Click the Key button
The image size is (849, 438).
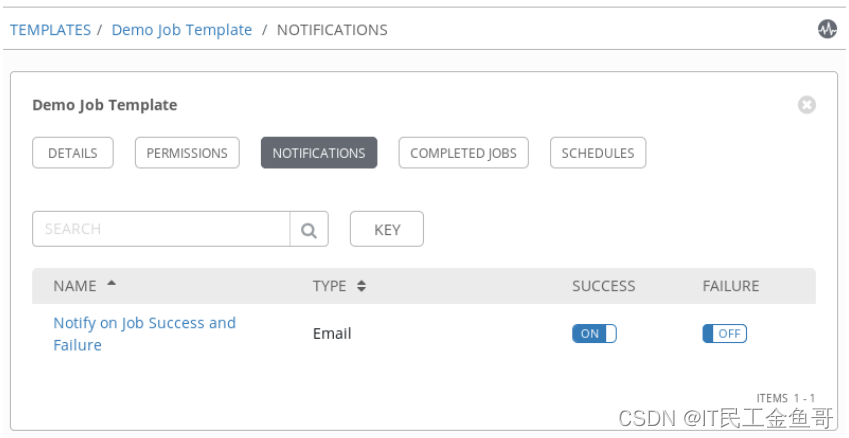[x=387, y=229]
